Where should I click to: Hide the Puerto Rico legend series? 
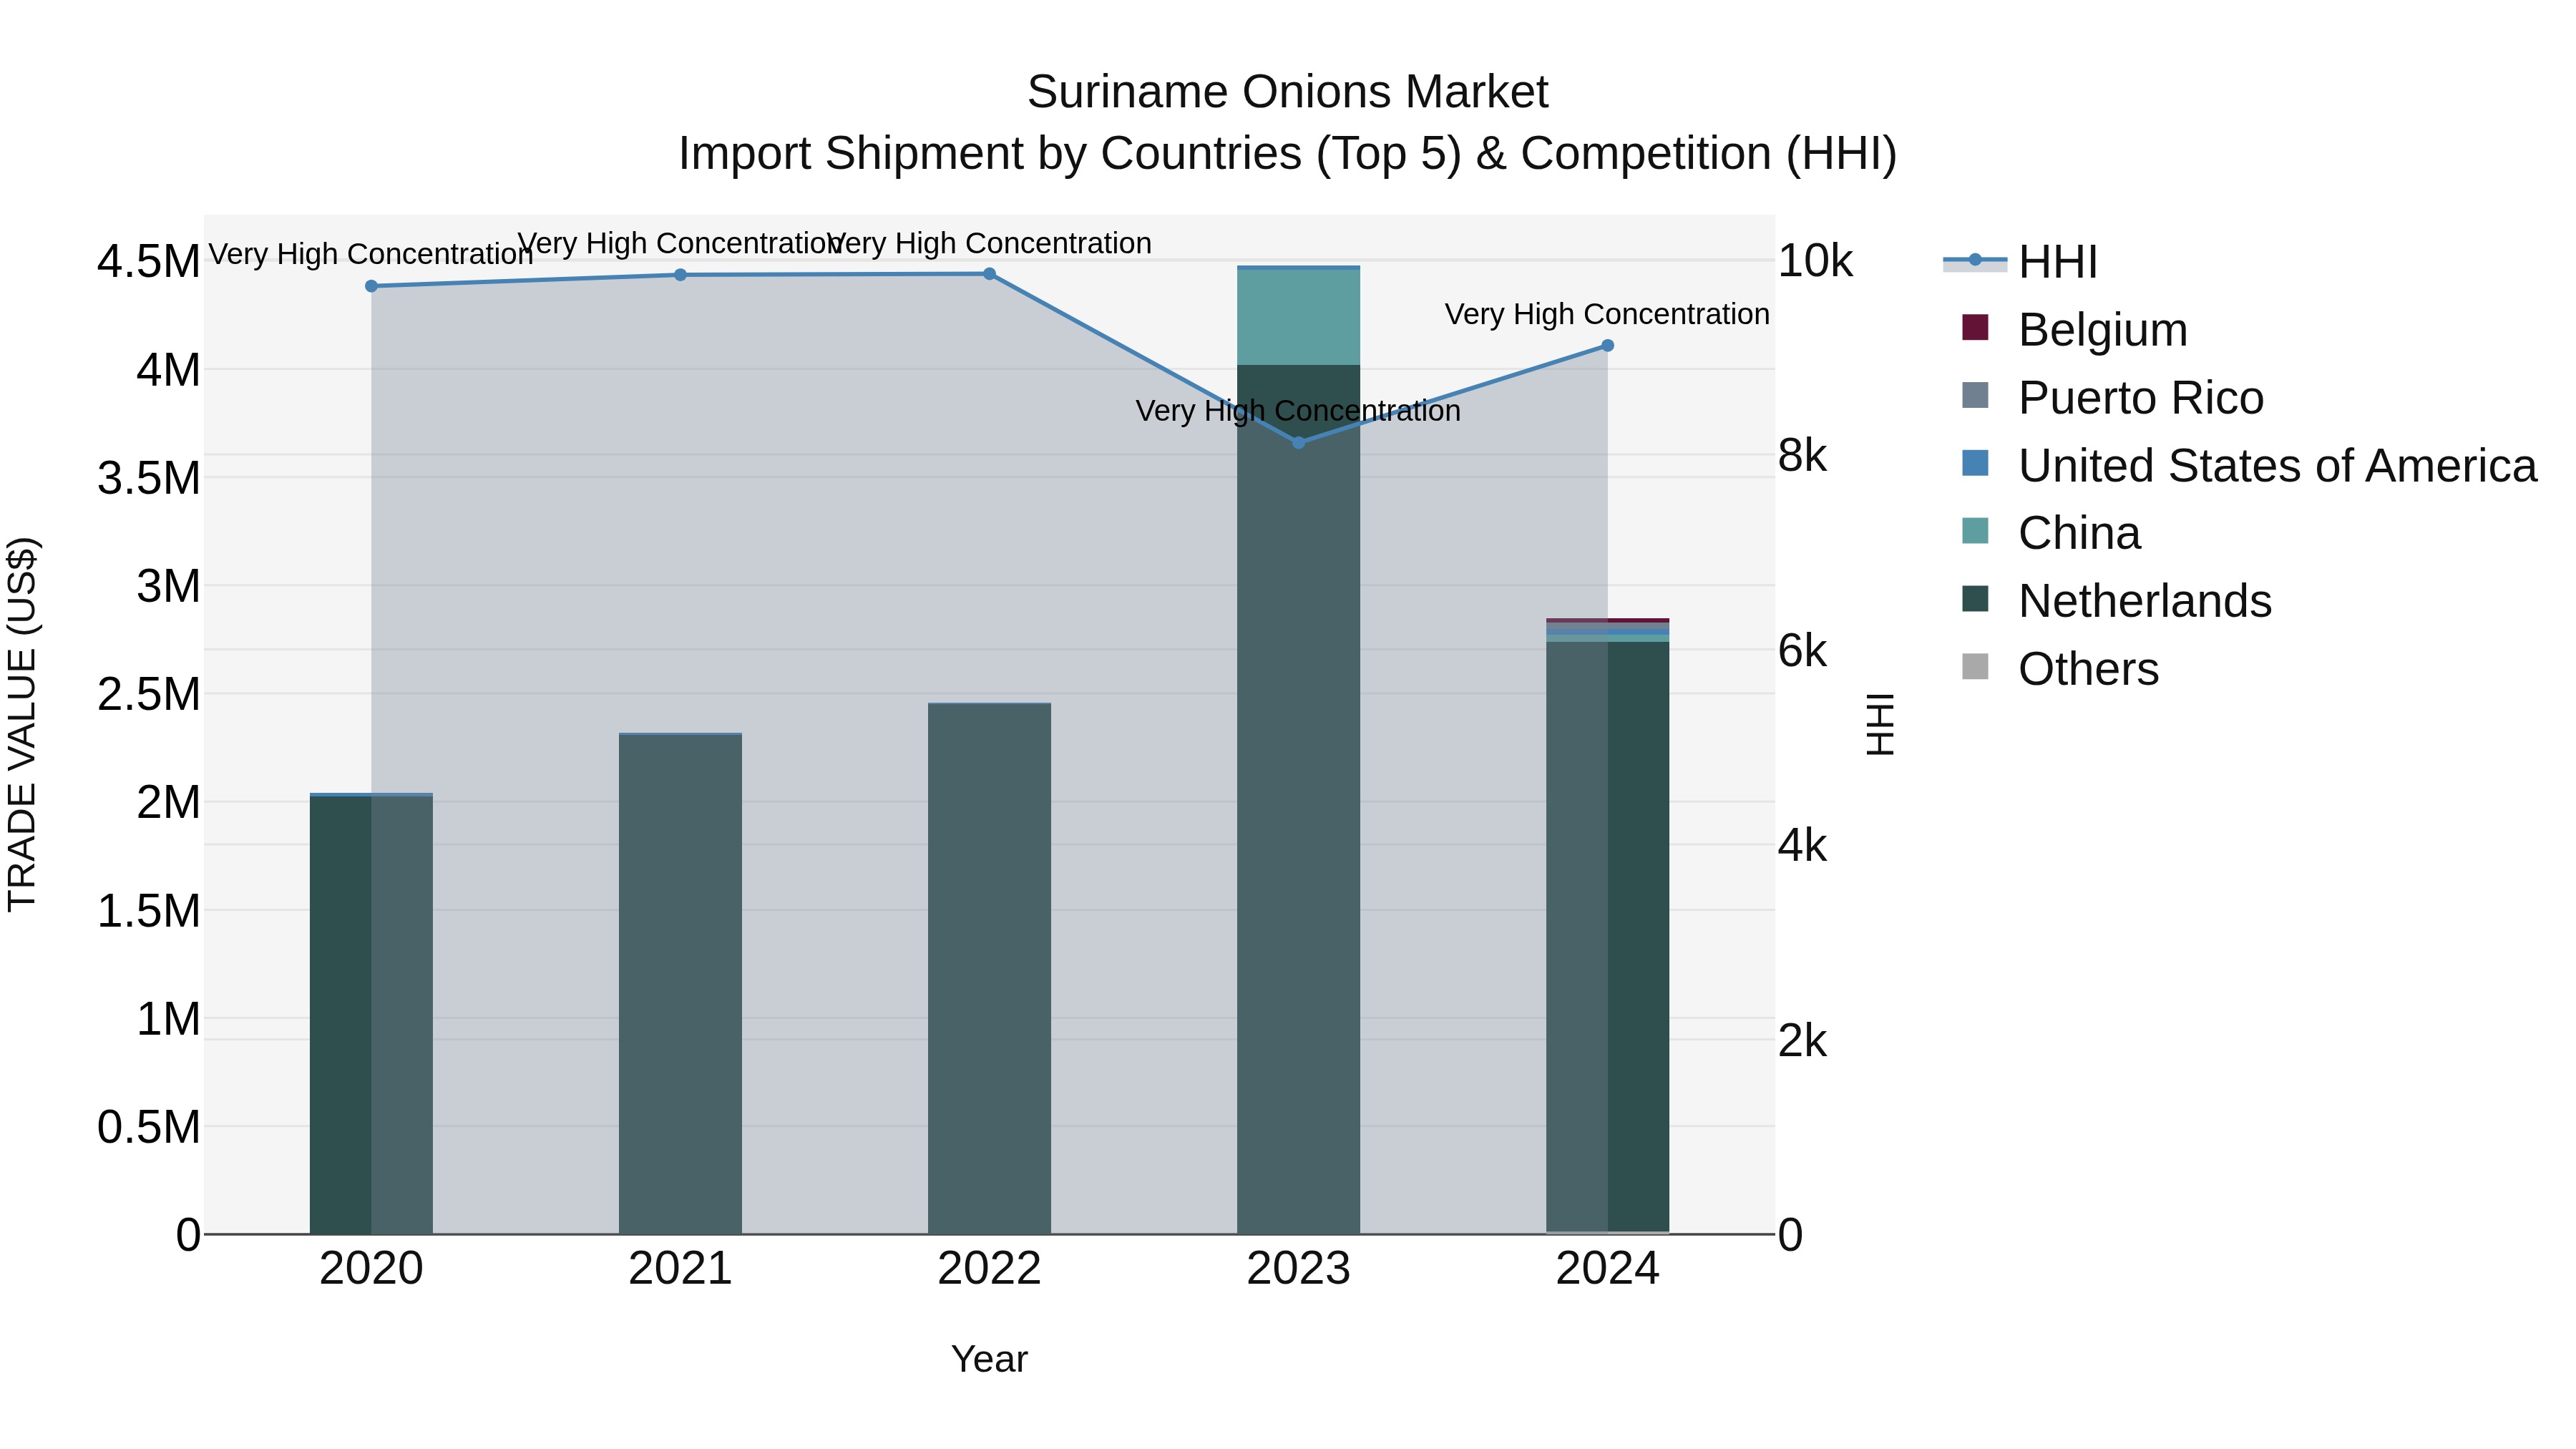[2112, 398]
